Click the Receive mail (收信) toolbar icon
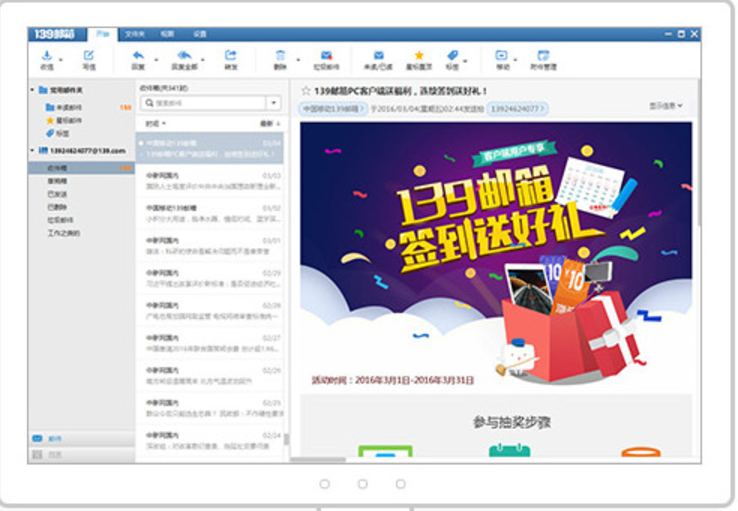 [x=47, y=56]
